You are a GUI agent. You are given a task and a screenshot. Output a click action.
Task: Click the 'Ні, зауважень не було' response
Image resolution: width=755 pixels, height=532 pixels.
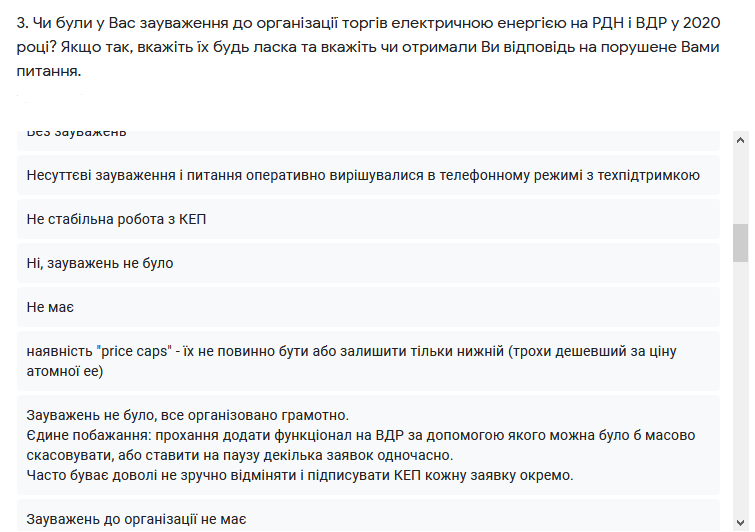[368, 263]
